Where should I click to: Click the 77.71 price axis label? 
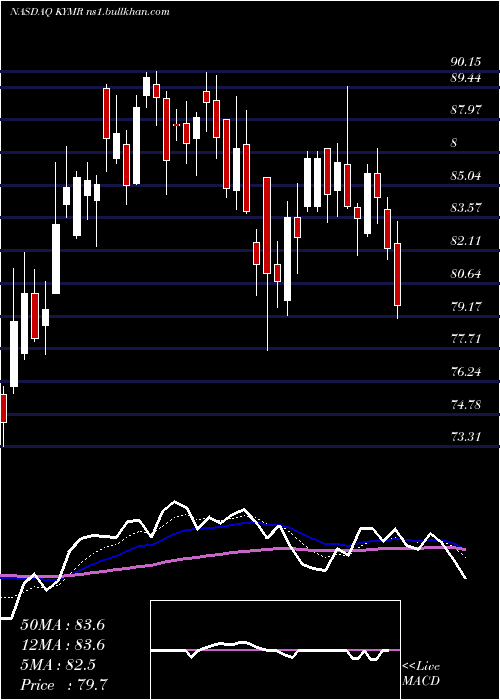coord(466,339)
